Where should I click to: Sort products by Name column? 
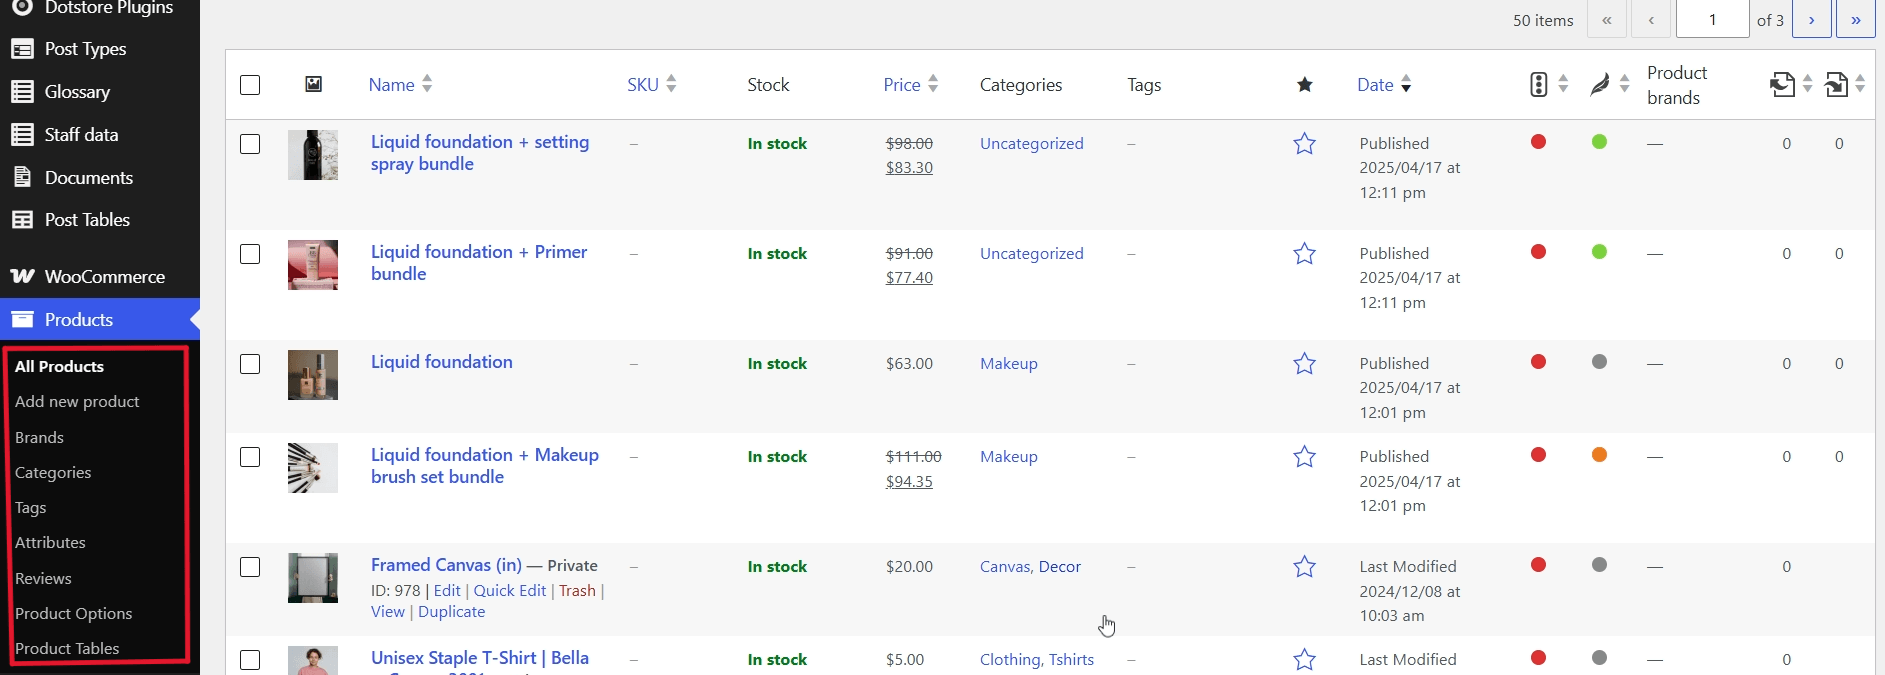coord(400,85)
